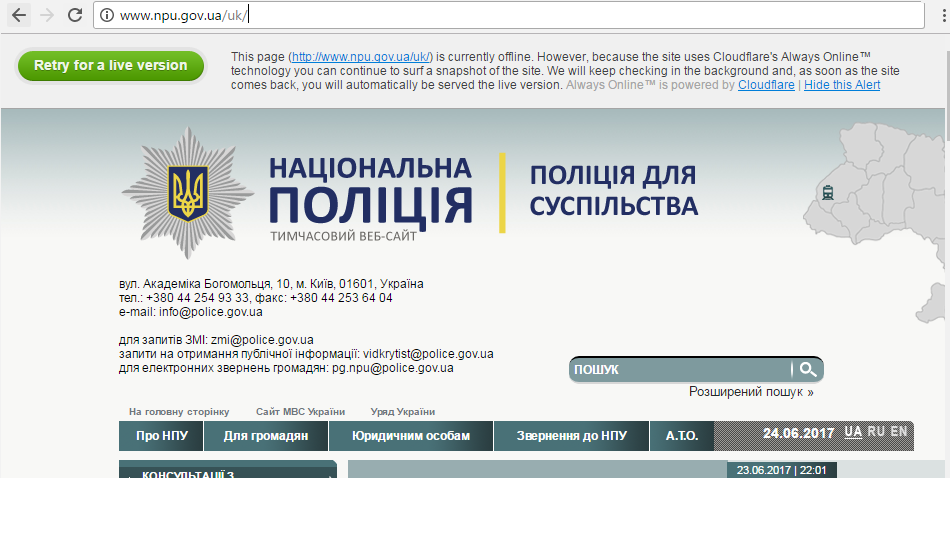Open the Для громадян menu
Screen dimensions: 950x551
tap(265, 436)
